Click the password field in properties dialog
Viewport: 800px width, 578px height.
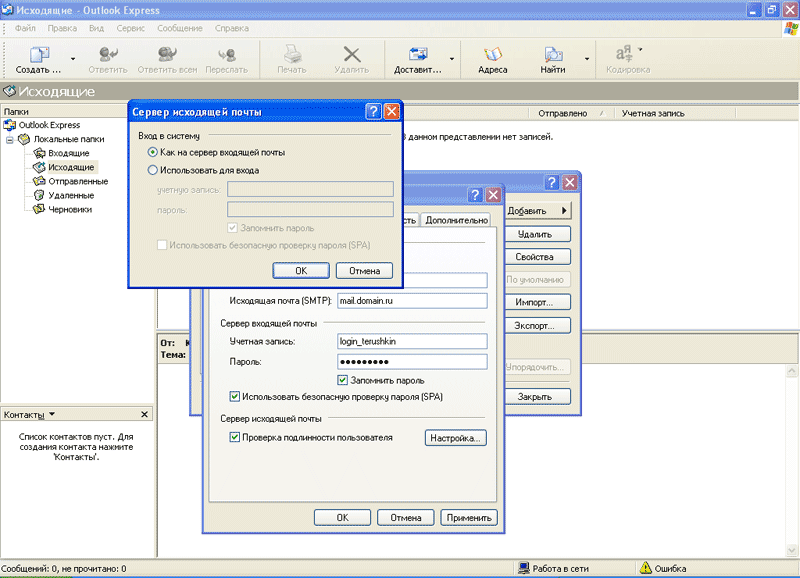click(x=412, y=362)
